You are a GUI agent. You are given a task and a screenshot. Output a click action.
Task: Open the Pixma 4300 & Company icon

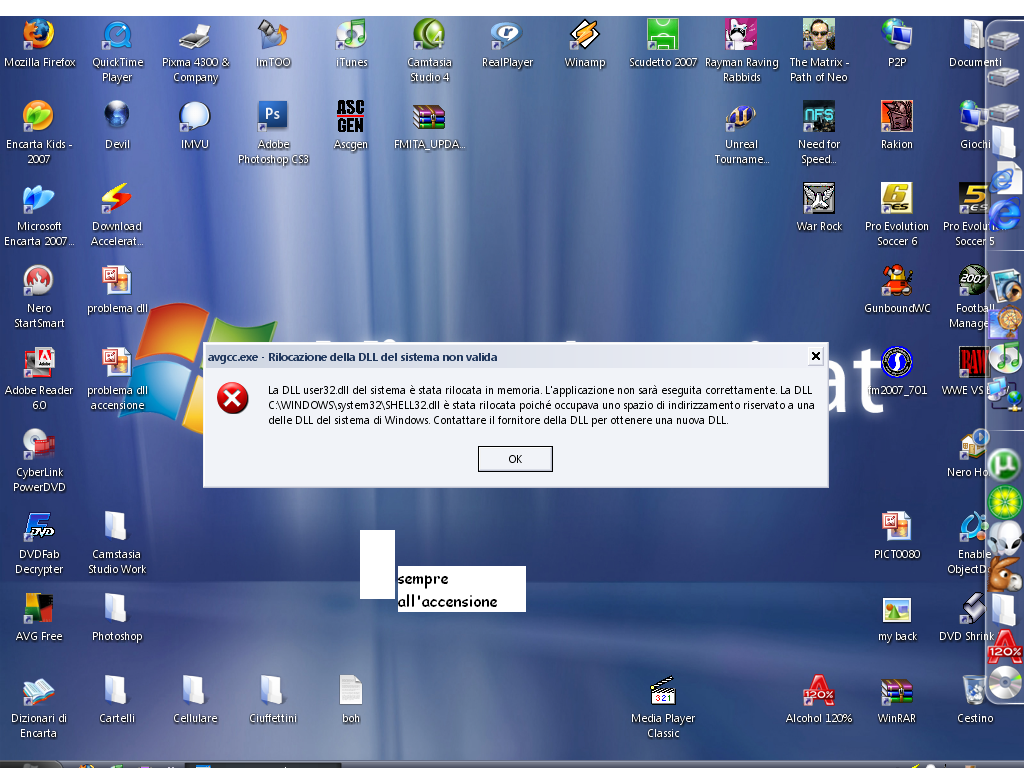click(x=195, y=52)
